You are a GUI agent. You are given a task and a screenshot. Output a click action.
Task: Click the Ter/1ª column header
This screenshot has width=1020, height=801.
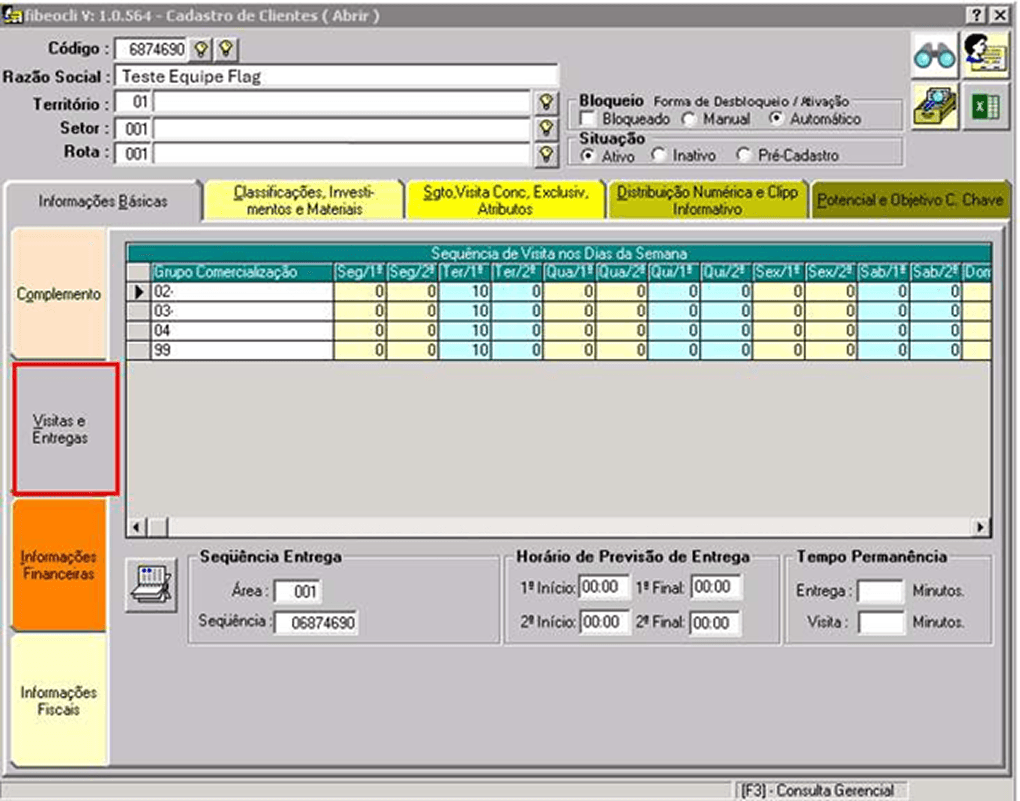click(464, 272)
